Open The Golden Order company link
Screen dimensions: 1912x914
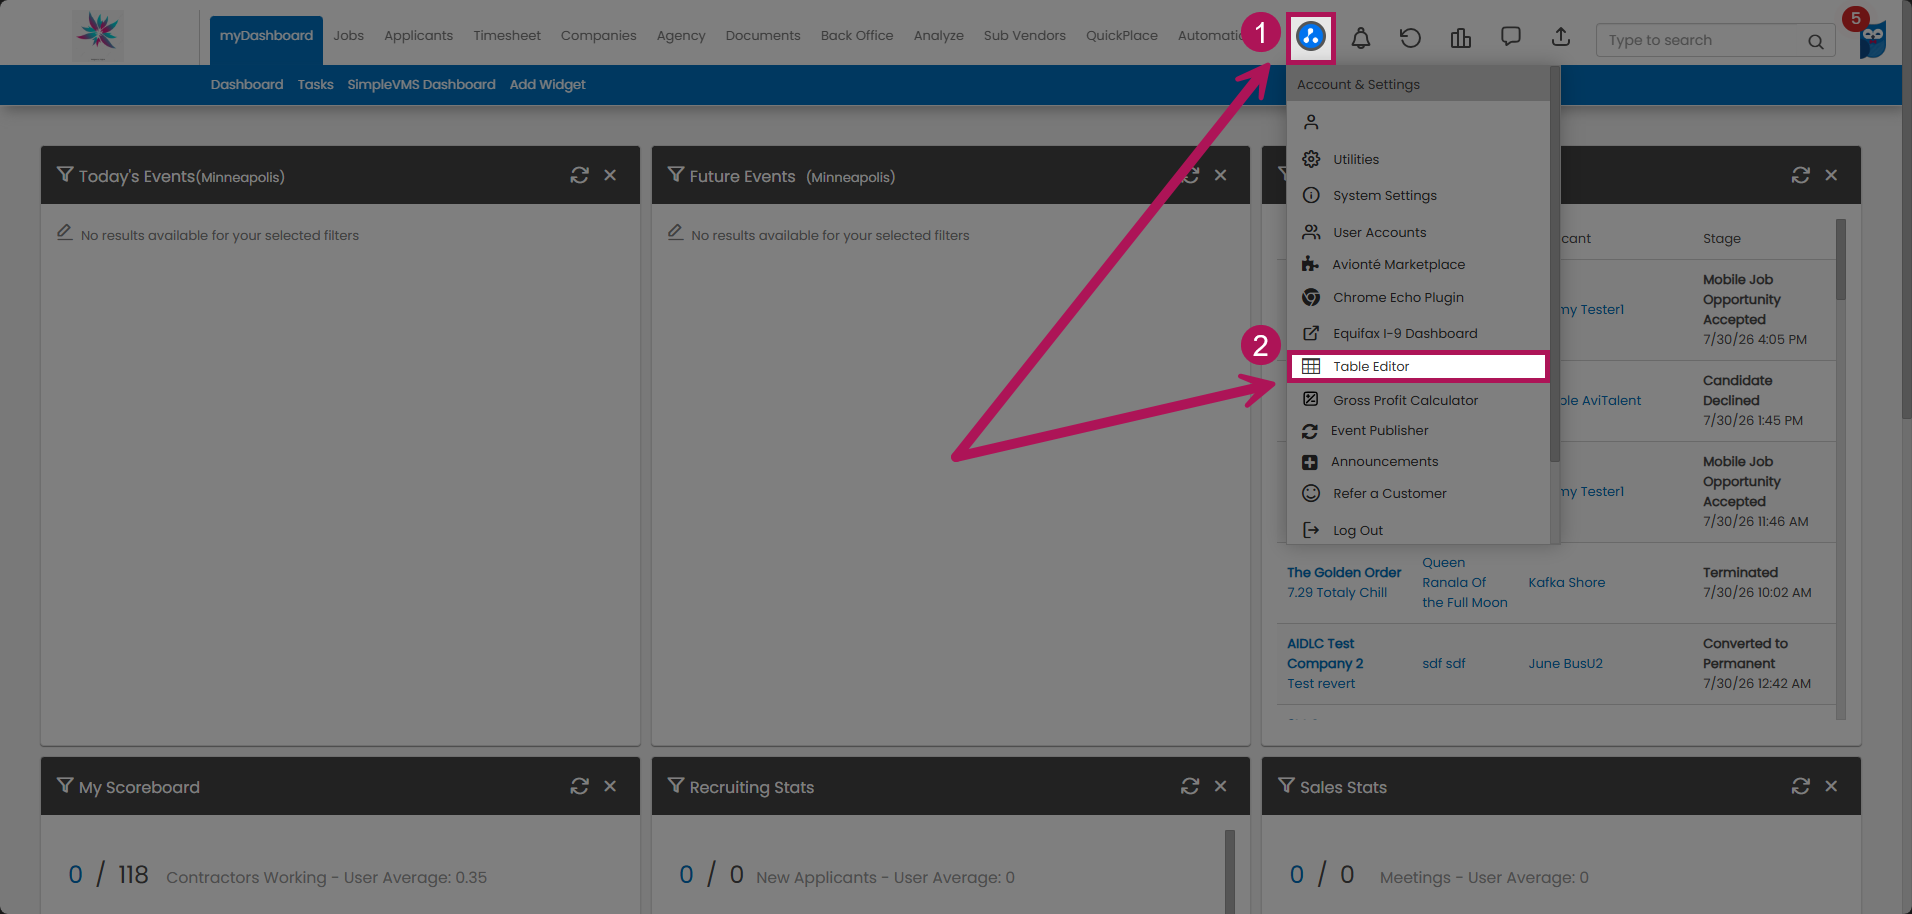(x=1344, y=572)
